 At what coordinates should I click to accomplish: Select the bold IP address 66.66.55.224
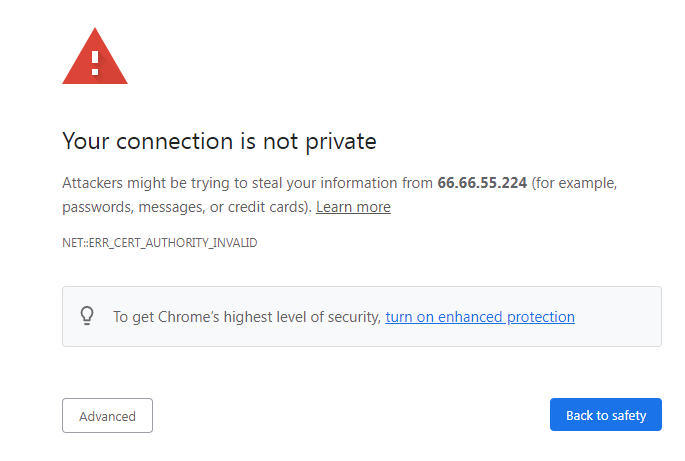pos(482,183)
